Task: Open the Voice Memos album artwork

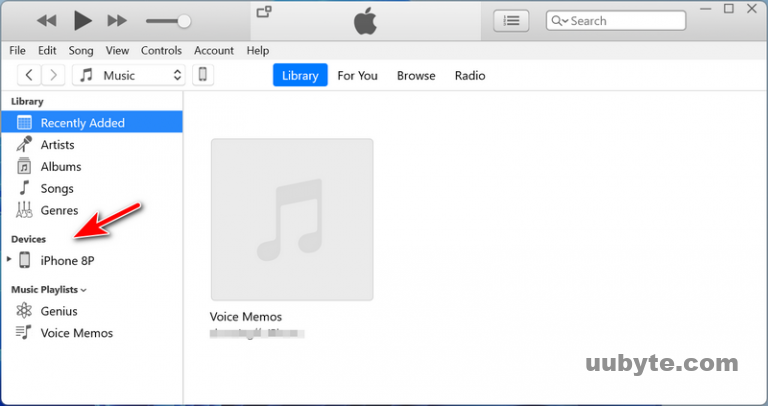Action: point(292,219)
